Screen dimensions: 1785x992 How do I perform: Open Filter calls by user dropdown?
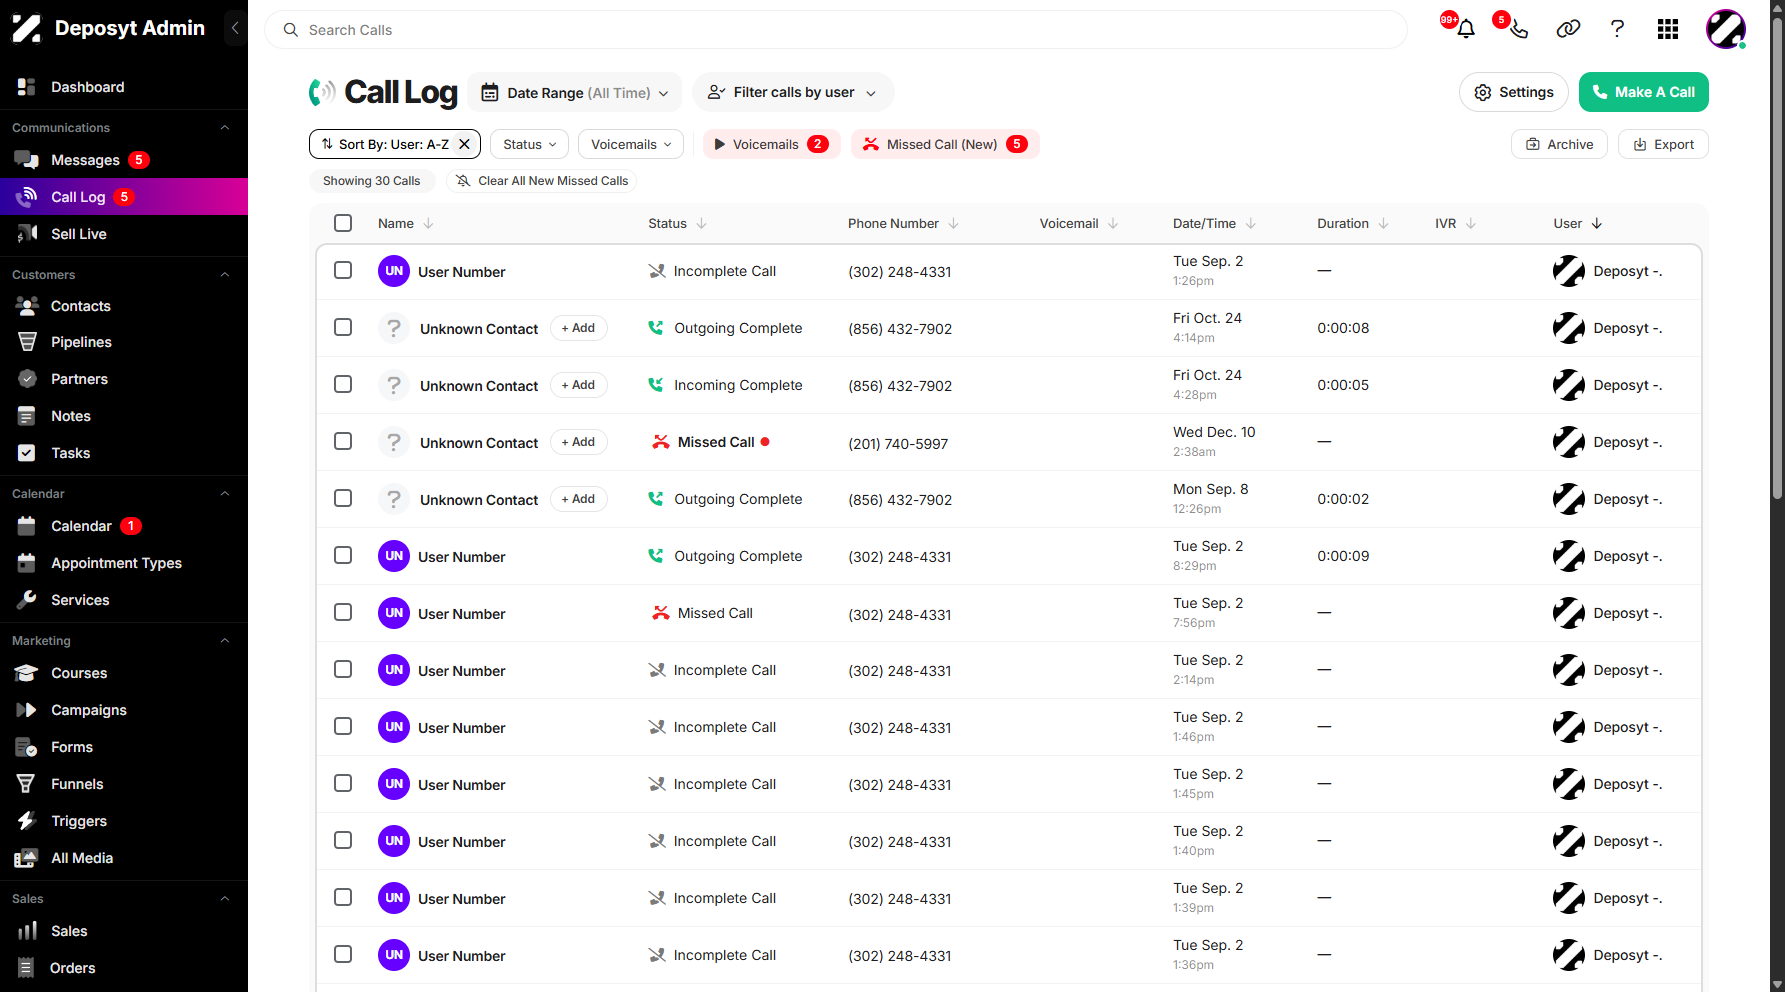point(793,93)
